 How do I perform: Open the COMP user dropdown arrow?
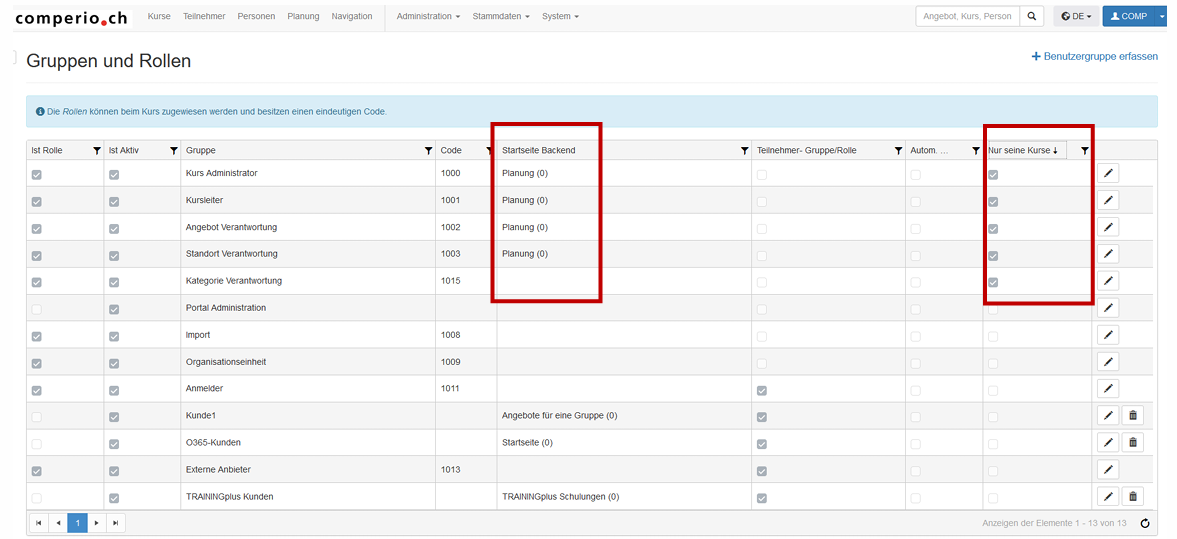[1162, 16]
